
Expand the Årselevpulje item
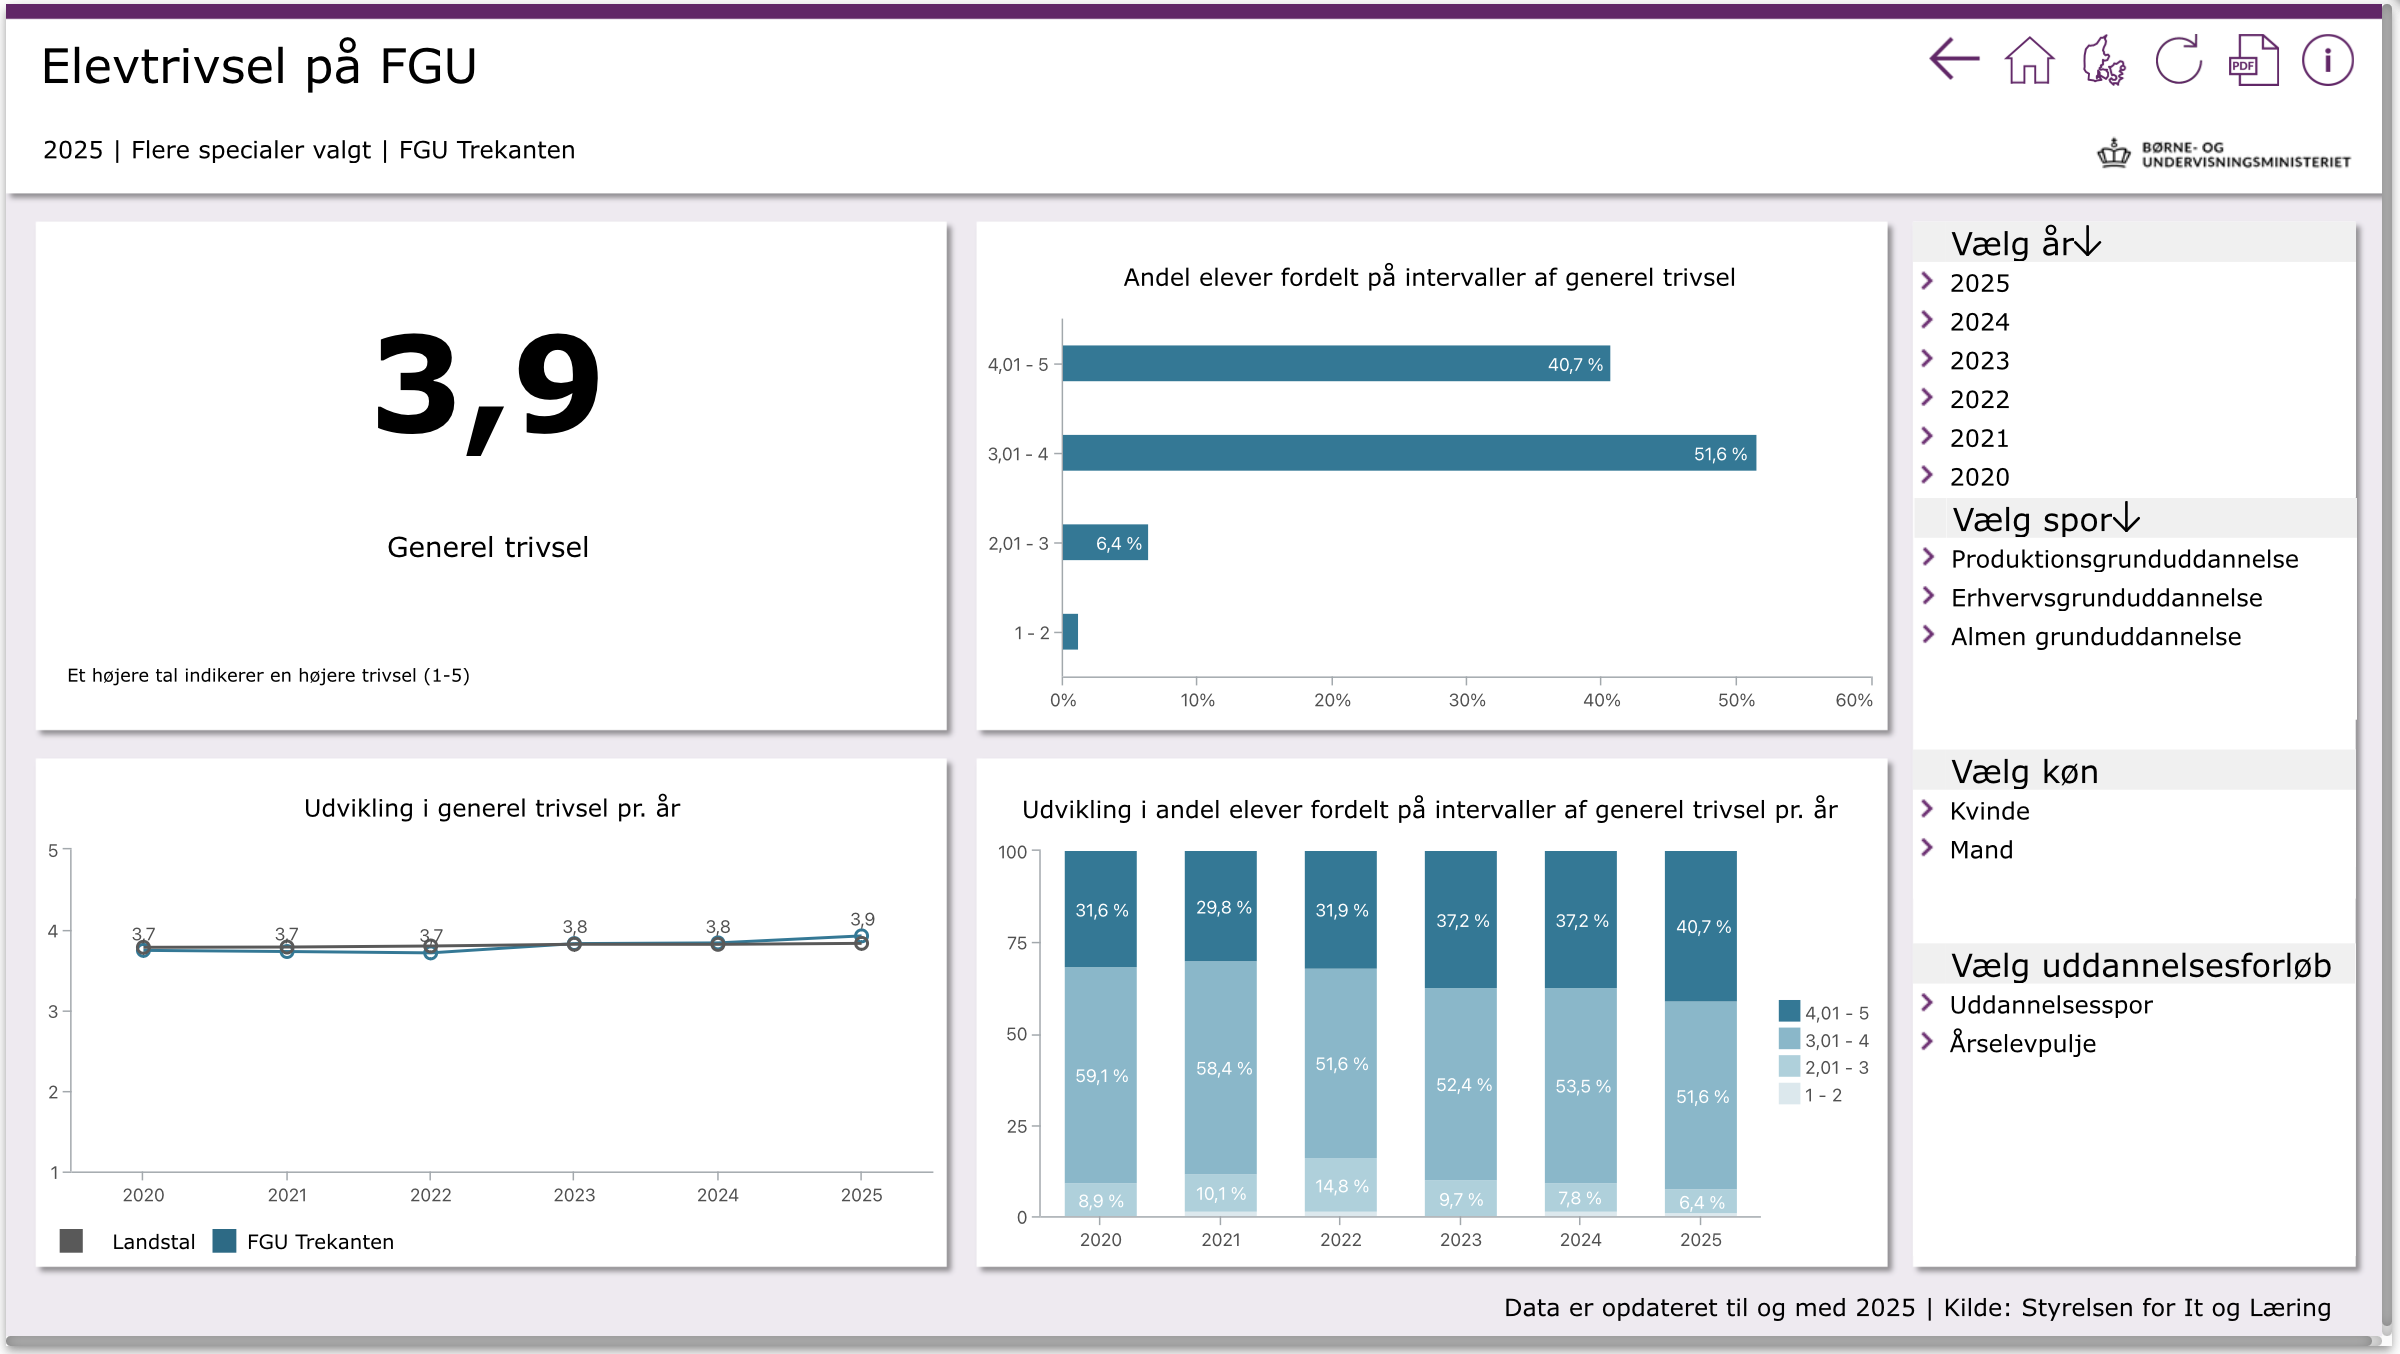[x=2022, y=1043]
